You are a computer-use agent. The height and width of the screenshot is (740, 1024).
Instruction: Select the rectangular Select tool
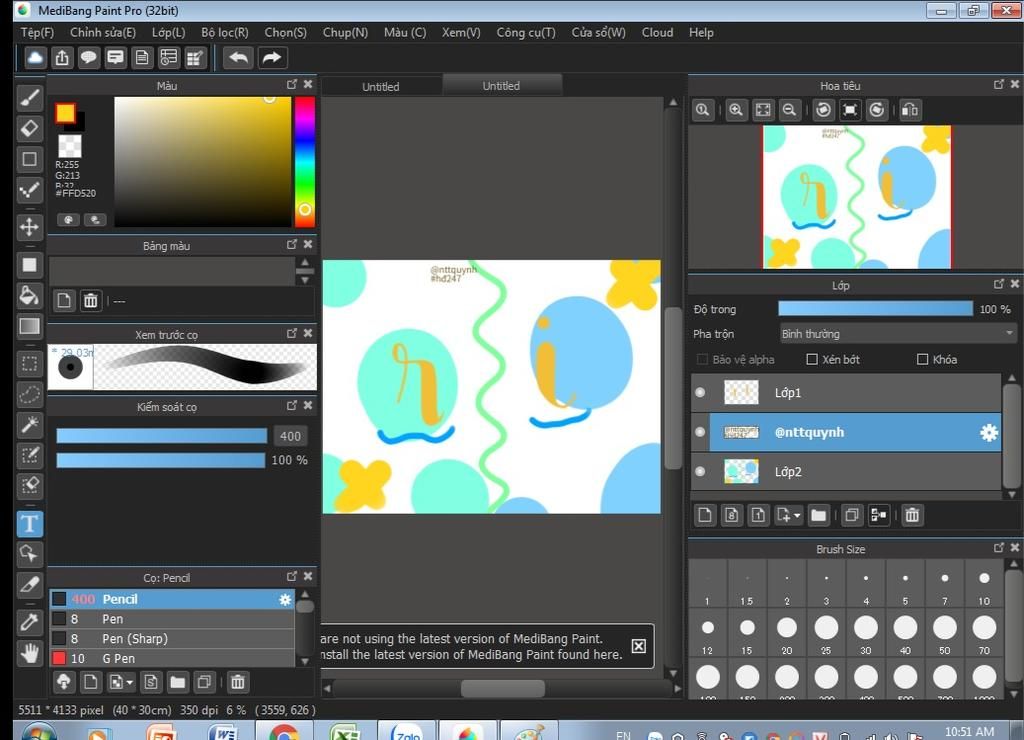coord(29,363)
